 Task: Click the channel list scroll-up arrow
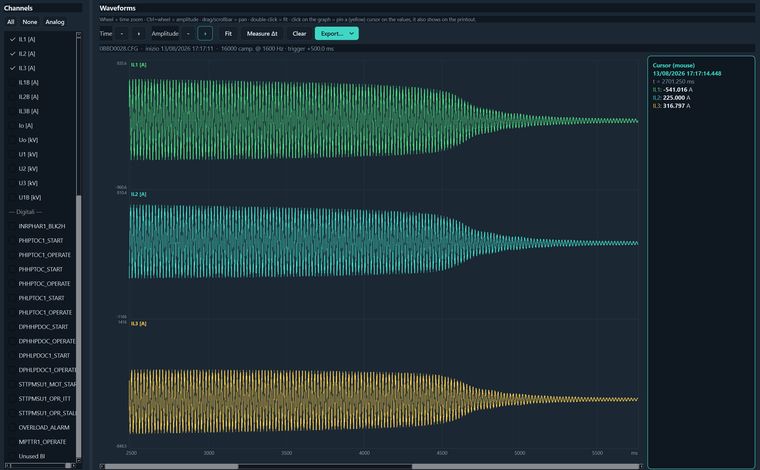[79, 35]
